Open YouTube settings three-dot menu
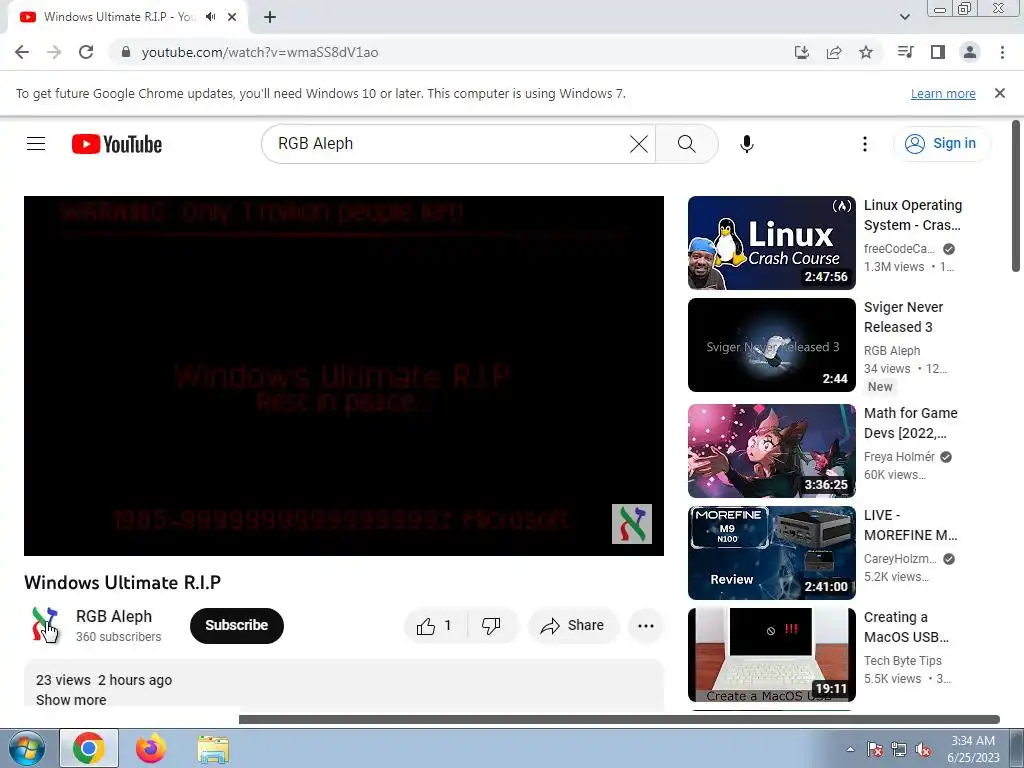Image resolution: width=1024 pixels, height=768 pixels. [x=865, y=144]
